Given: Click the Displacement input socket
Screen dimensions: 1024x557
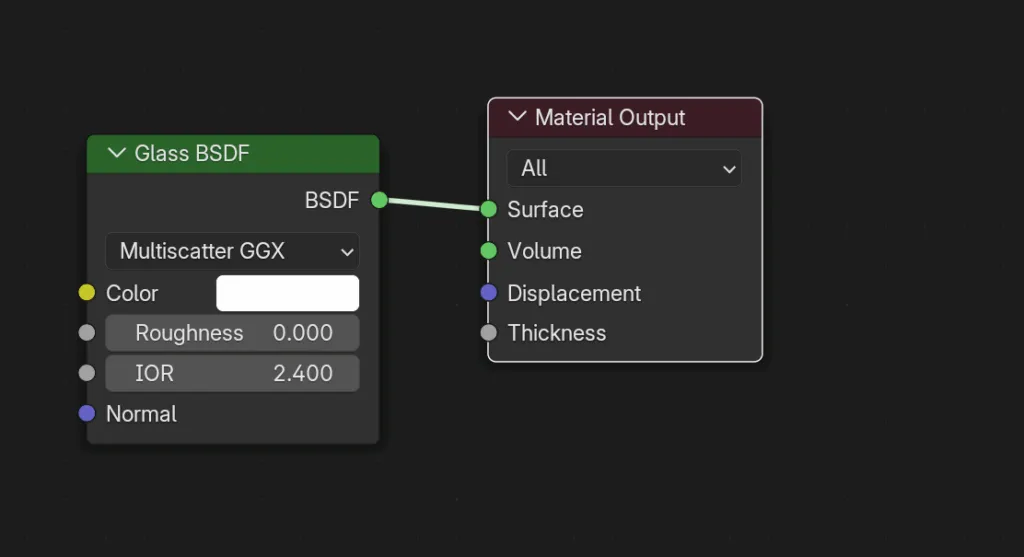Looking at the screenshot, I should click(x=488, y=293).
